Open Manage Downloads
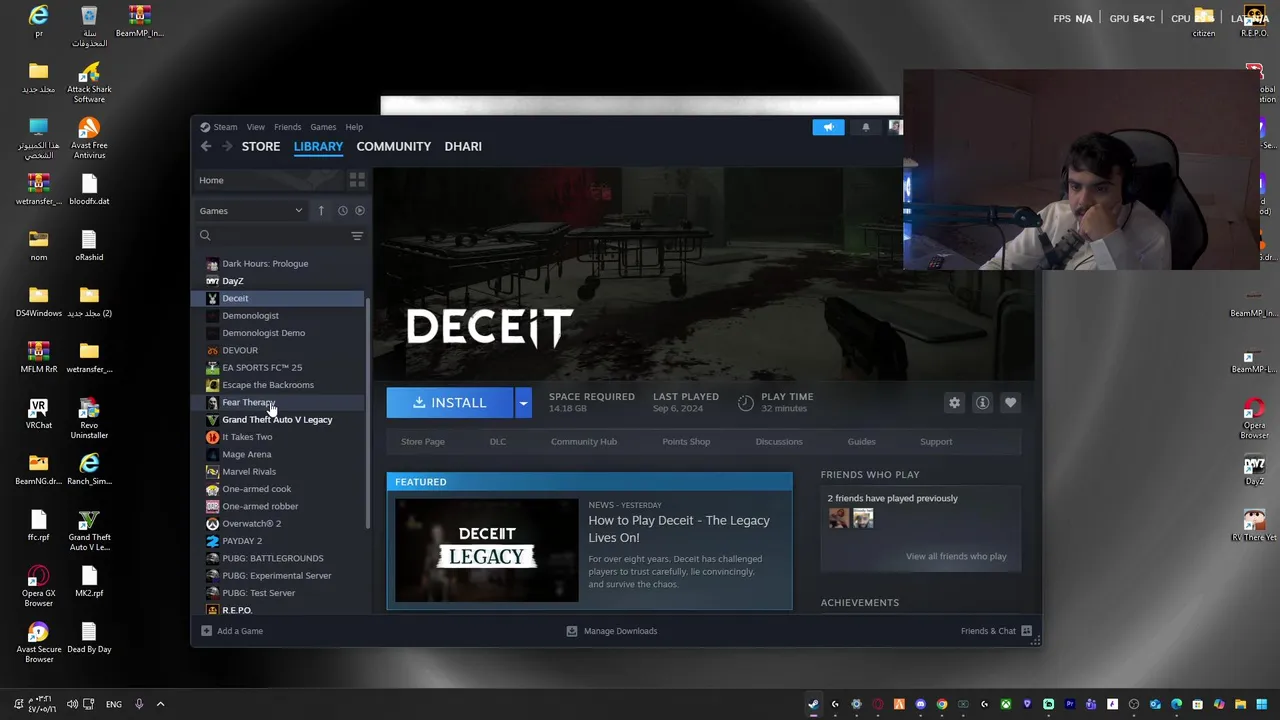 point(612,631)
